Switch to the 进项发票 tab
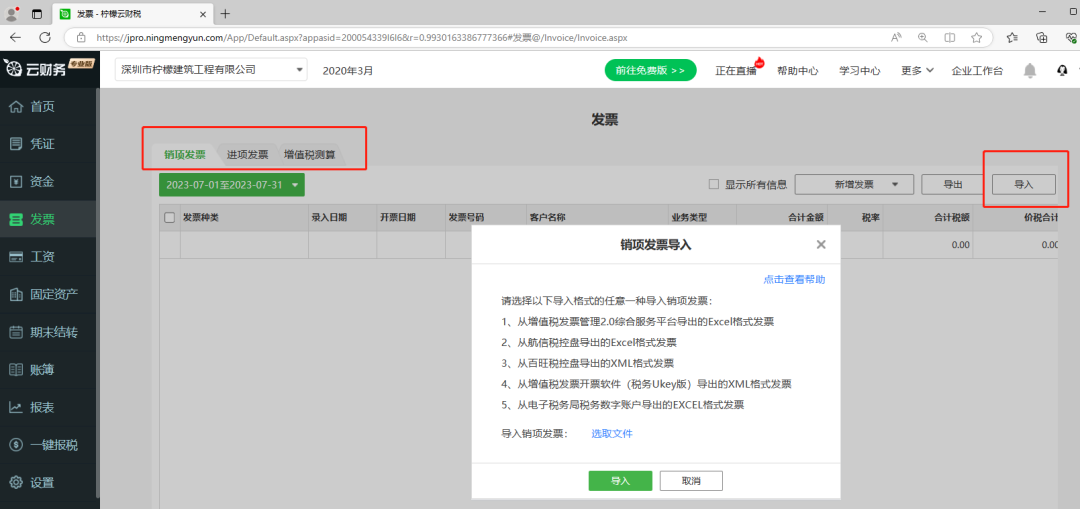 [x=247, y=154]
